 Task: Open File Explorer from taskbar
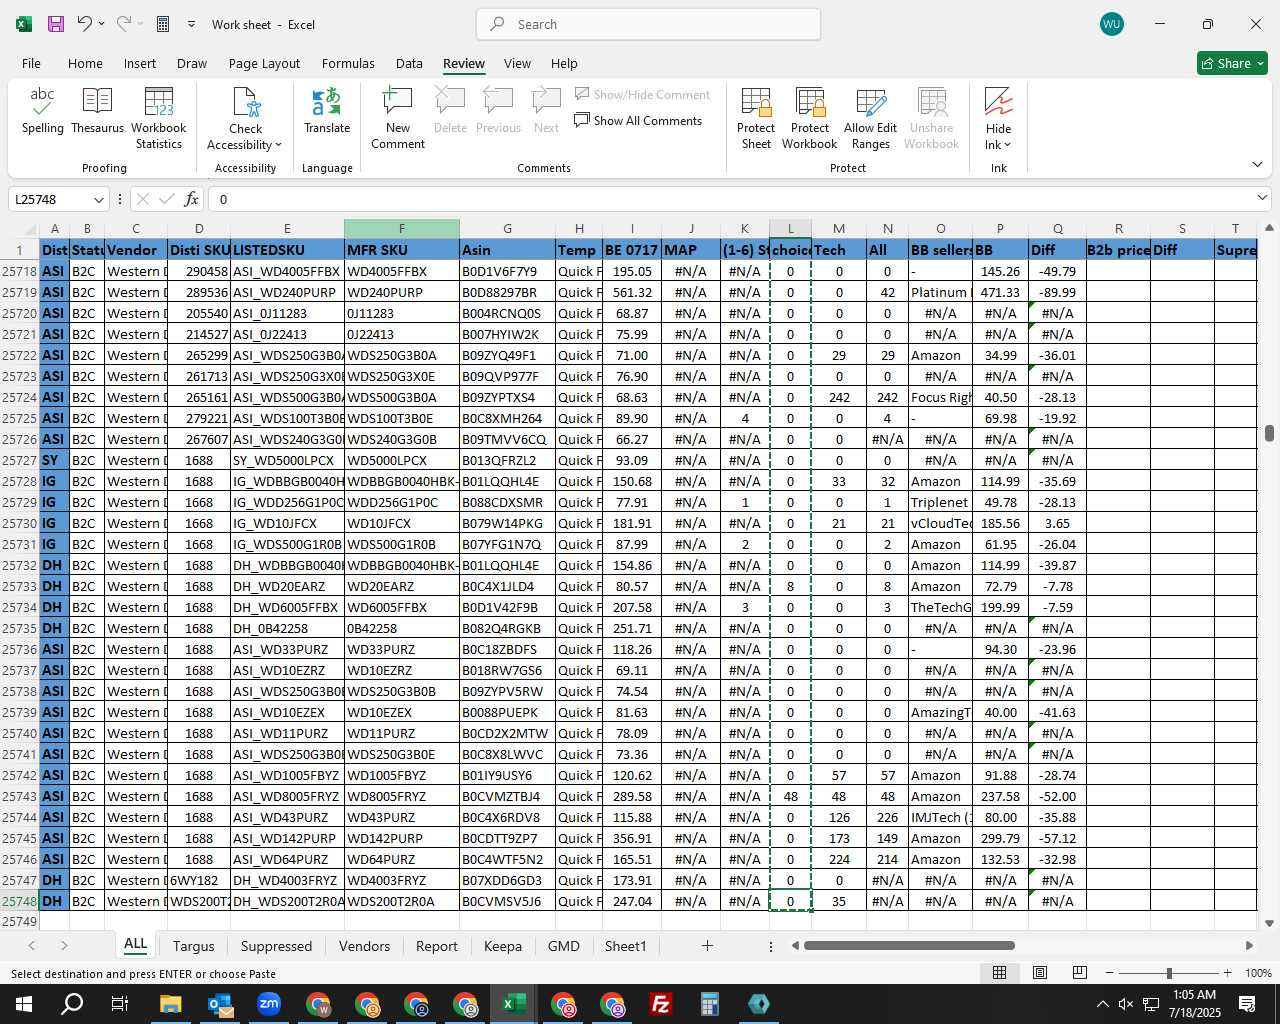170,1004
